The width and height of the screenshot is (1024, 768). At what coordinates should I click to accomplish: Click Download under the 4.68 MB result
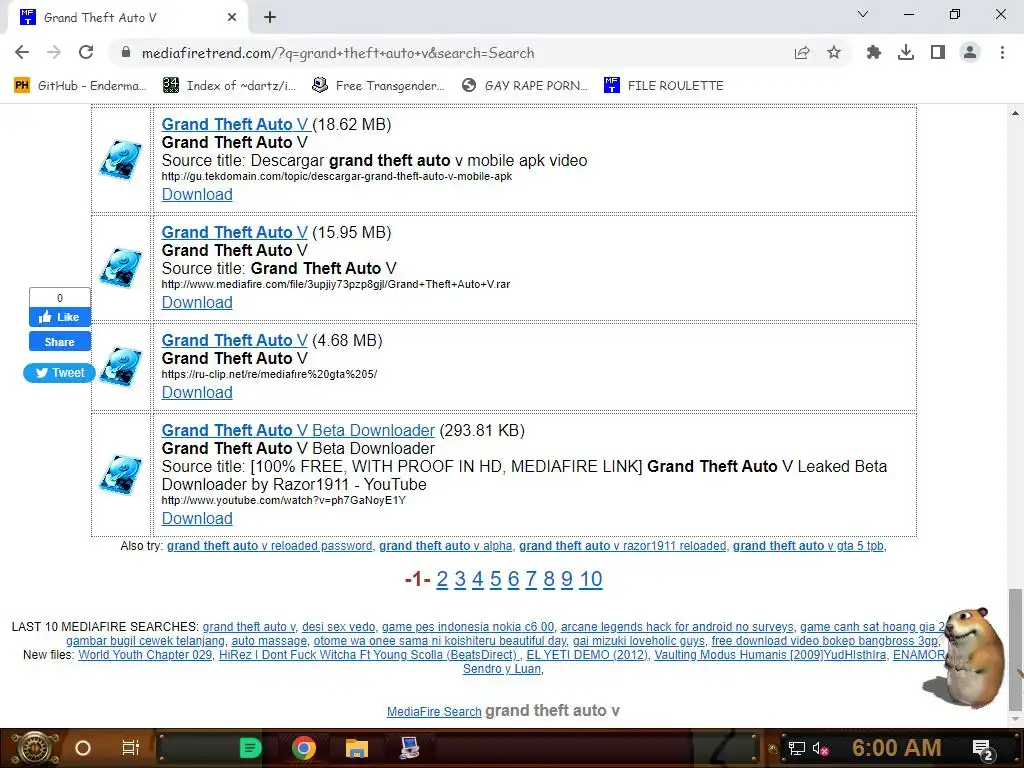pos(197,392)
